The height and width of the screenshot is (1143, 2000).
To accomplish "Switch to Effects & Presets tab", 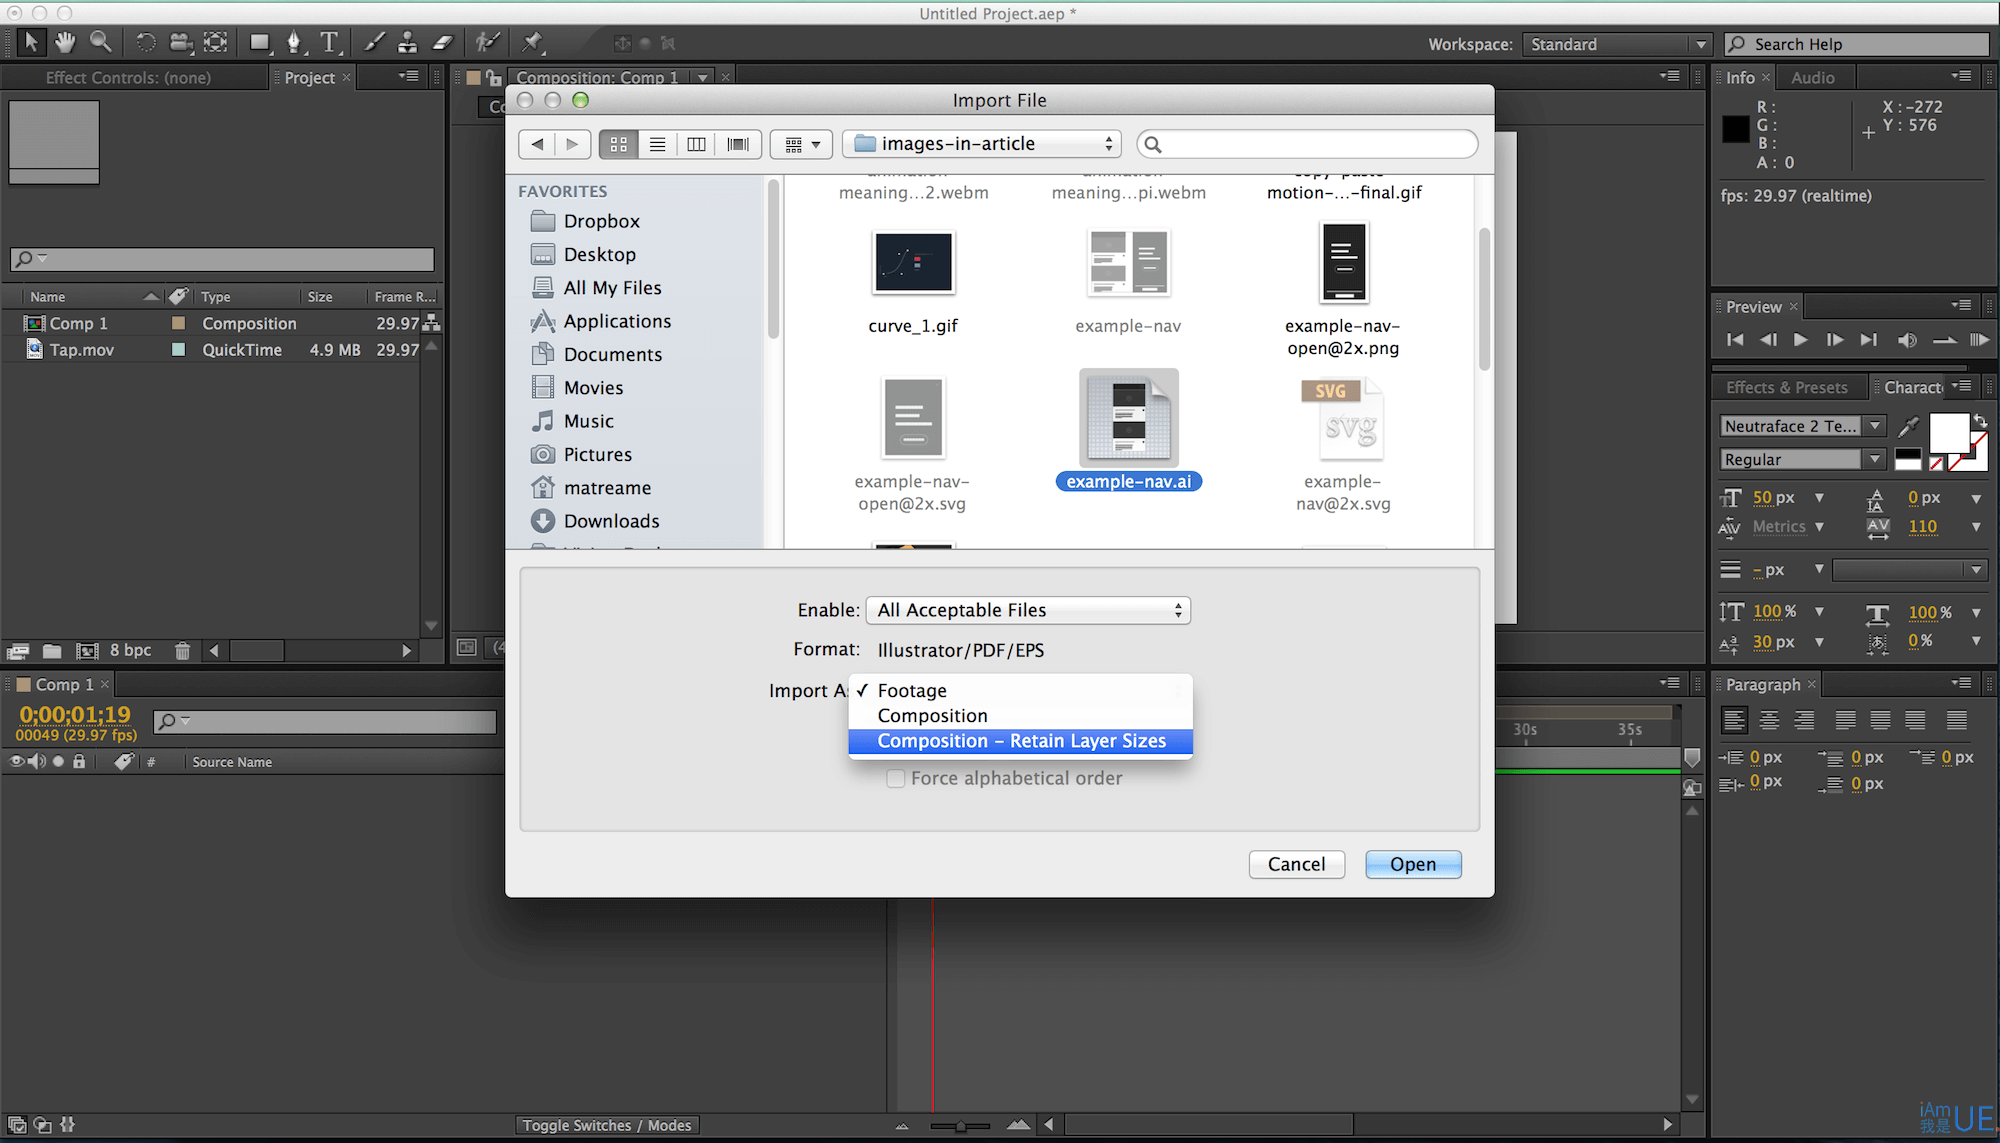I will 1786,387.
